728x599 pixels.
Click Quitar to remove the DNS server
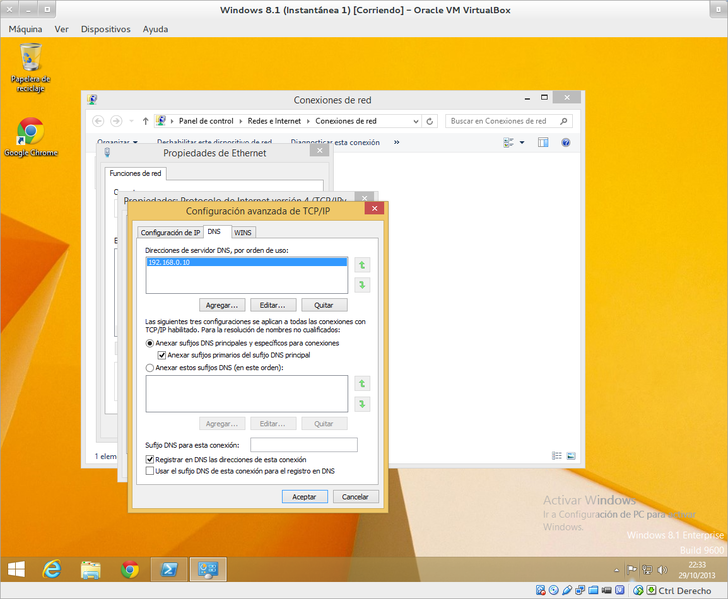pyautogui.click(x=324, y=306)
